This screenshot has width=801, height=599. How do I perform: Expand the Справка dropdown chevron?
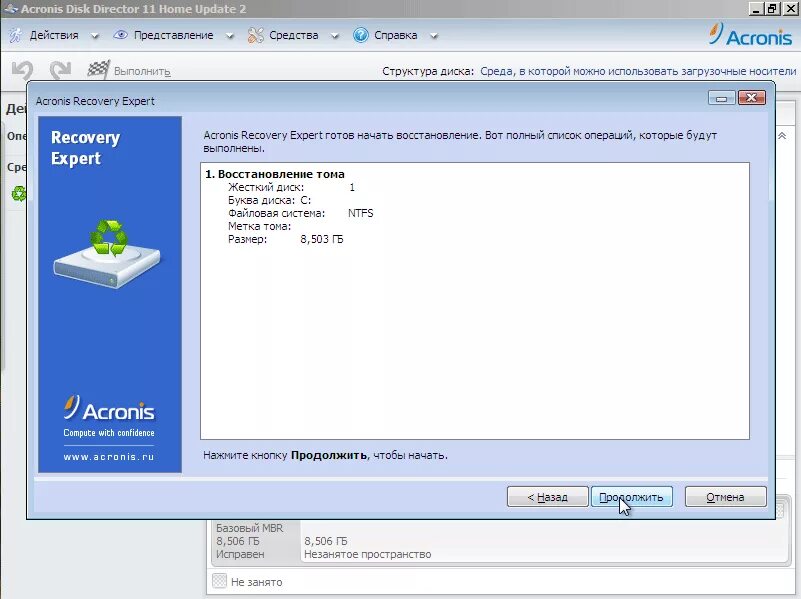(434, 35)
